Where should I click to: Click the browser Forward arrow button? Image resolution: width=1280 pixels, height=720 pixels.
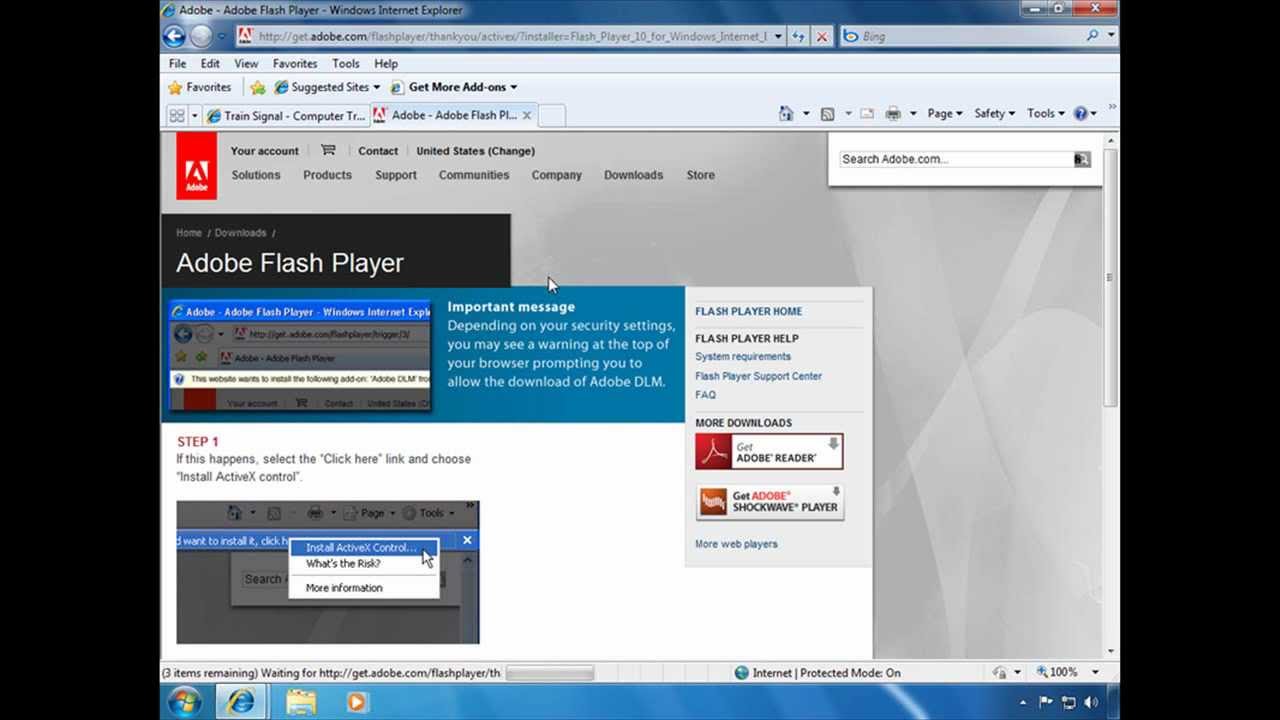click(x=201, y=36)
